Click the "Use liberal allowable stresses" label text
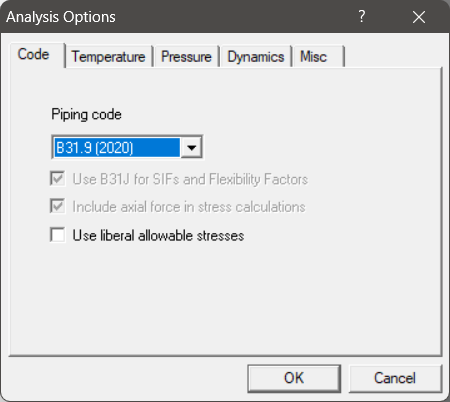Screen dimensions: 450x402 [158, 236]
